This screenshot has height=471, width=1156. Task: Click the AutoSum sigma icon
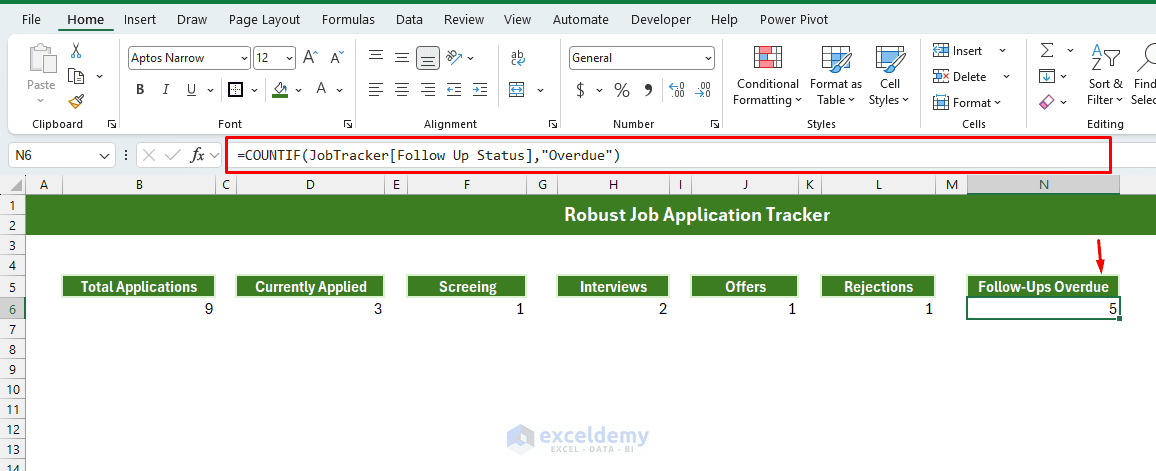(1047, 50)
